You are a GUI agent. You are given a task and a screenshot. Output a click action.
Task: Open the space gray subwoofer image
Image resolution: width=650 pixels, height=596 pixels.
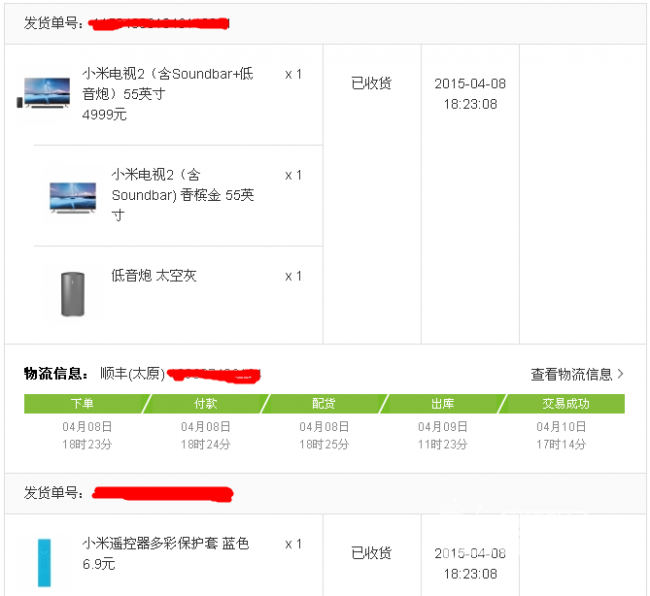point(73,294)
